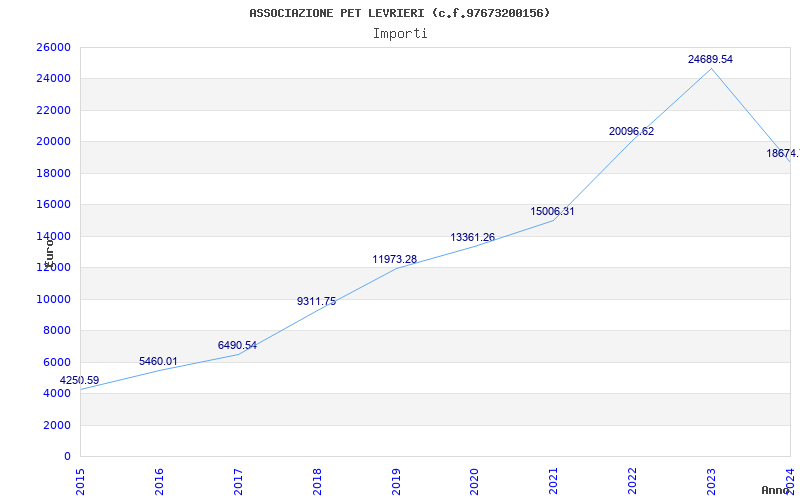This screenshot has height=500, width=800.
Task: Click the 2021 x-axis label
Action: [554, 482]
